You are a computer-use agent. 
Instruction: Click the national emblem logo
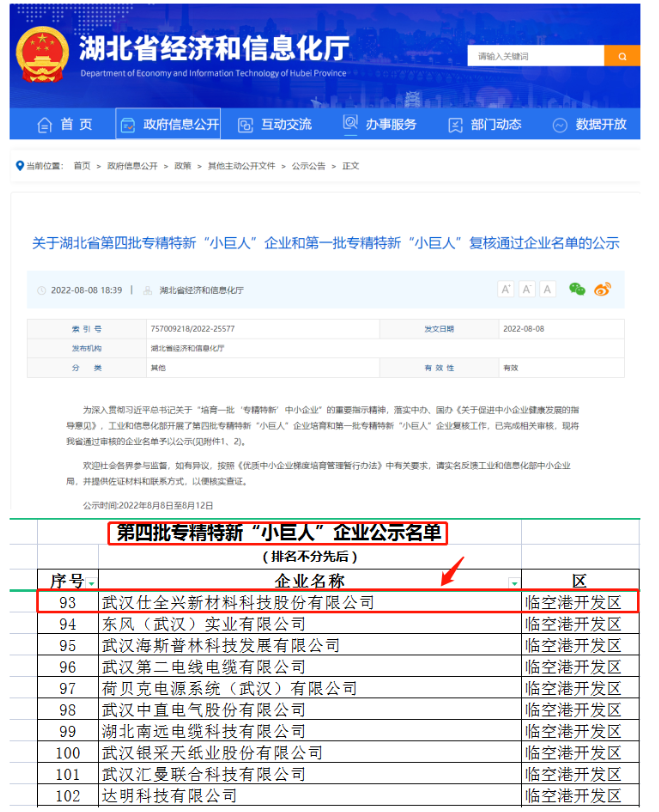click(42, 55)
